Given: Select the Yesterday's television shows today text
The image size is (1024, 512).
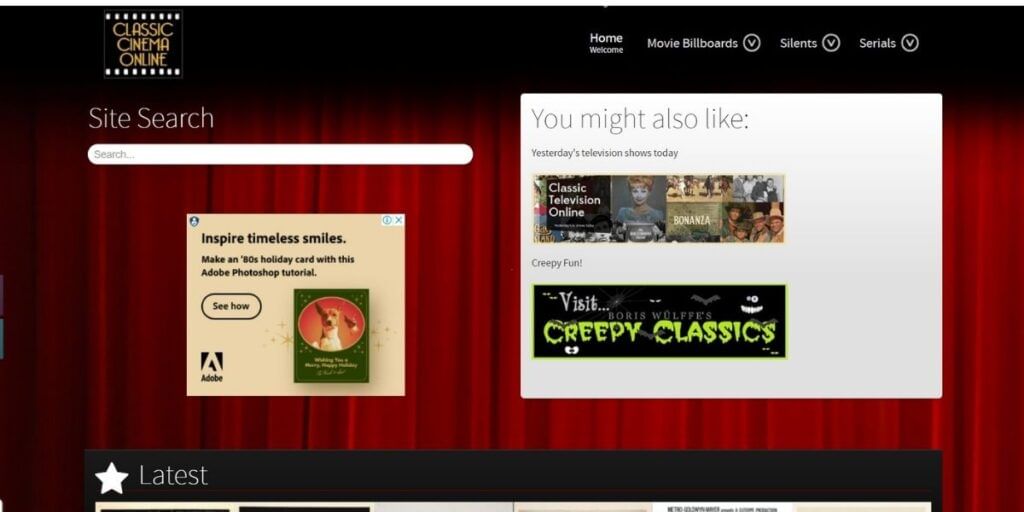Looking at the screenshot, I should pos(605,153).
